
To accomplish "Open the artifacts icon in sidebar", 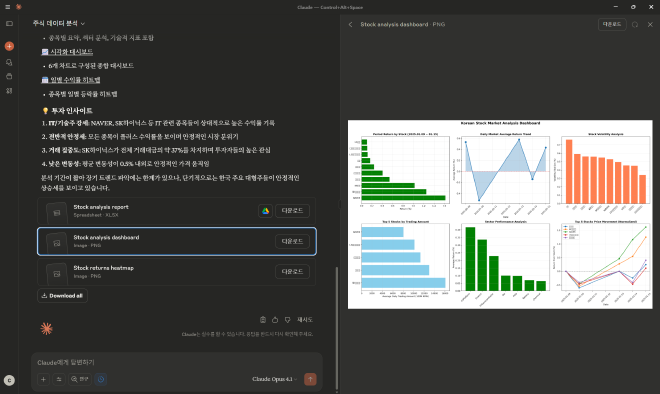I will [x=9, y=91].
